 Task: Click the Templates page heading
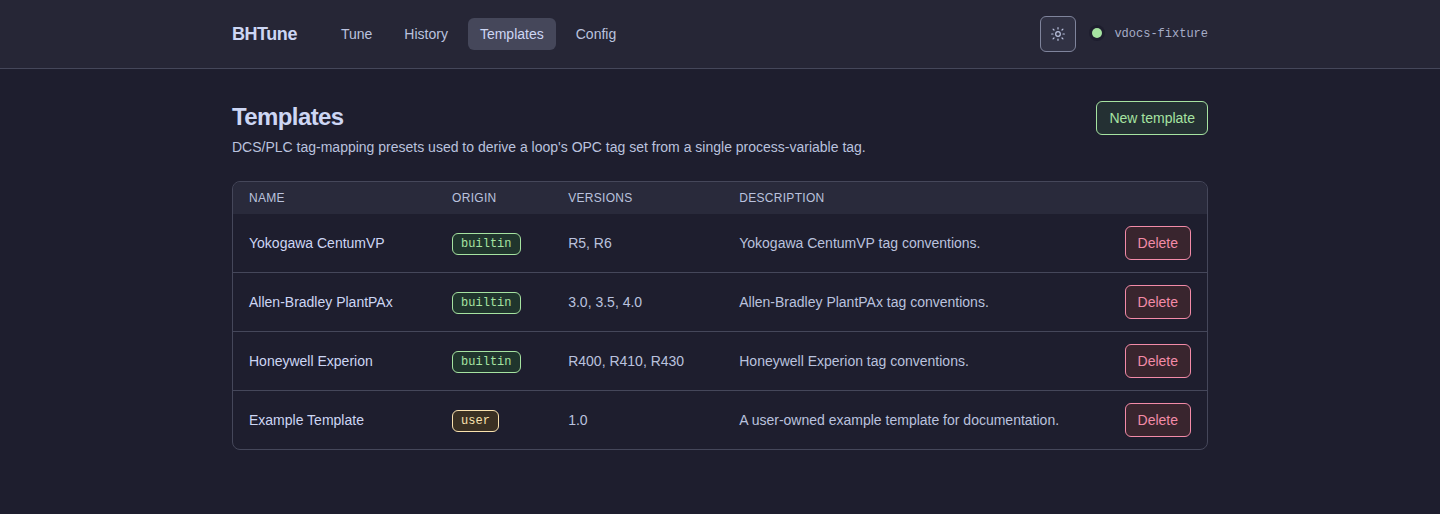tap(288, 117)
